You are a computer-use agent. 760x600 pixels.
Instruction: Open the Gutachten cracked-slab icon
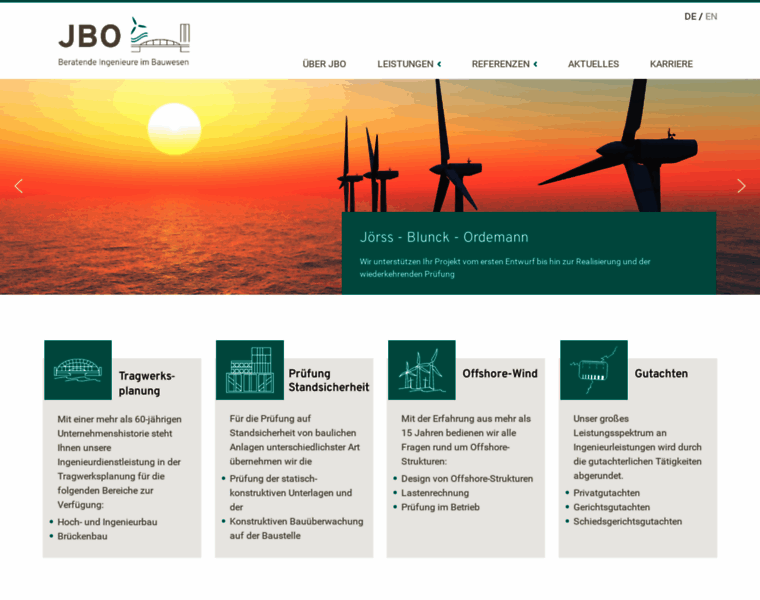tap(594, 370)
